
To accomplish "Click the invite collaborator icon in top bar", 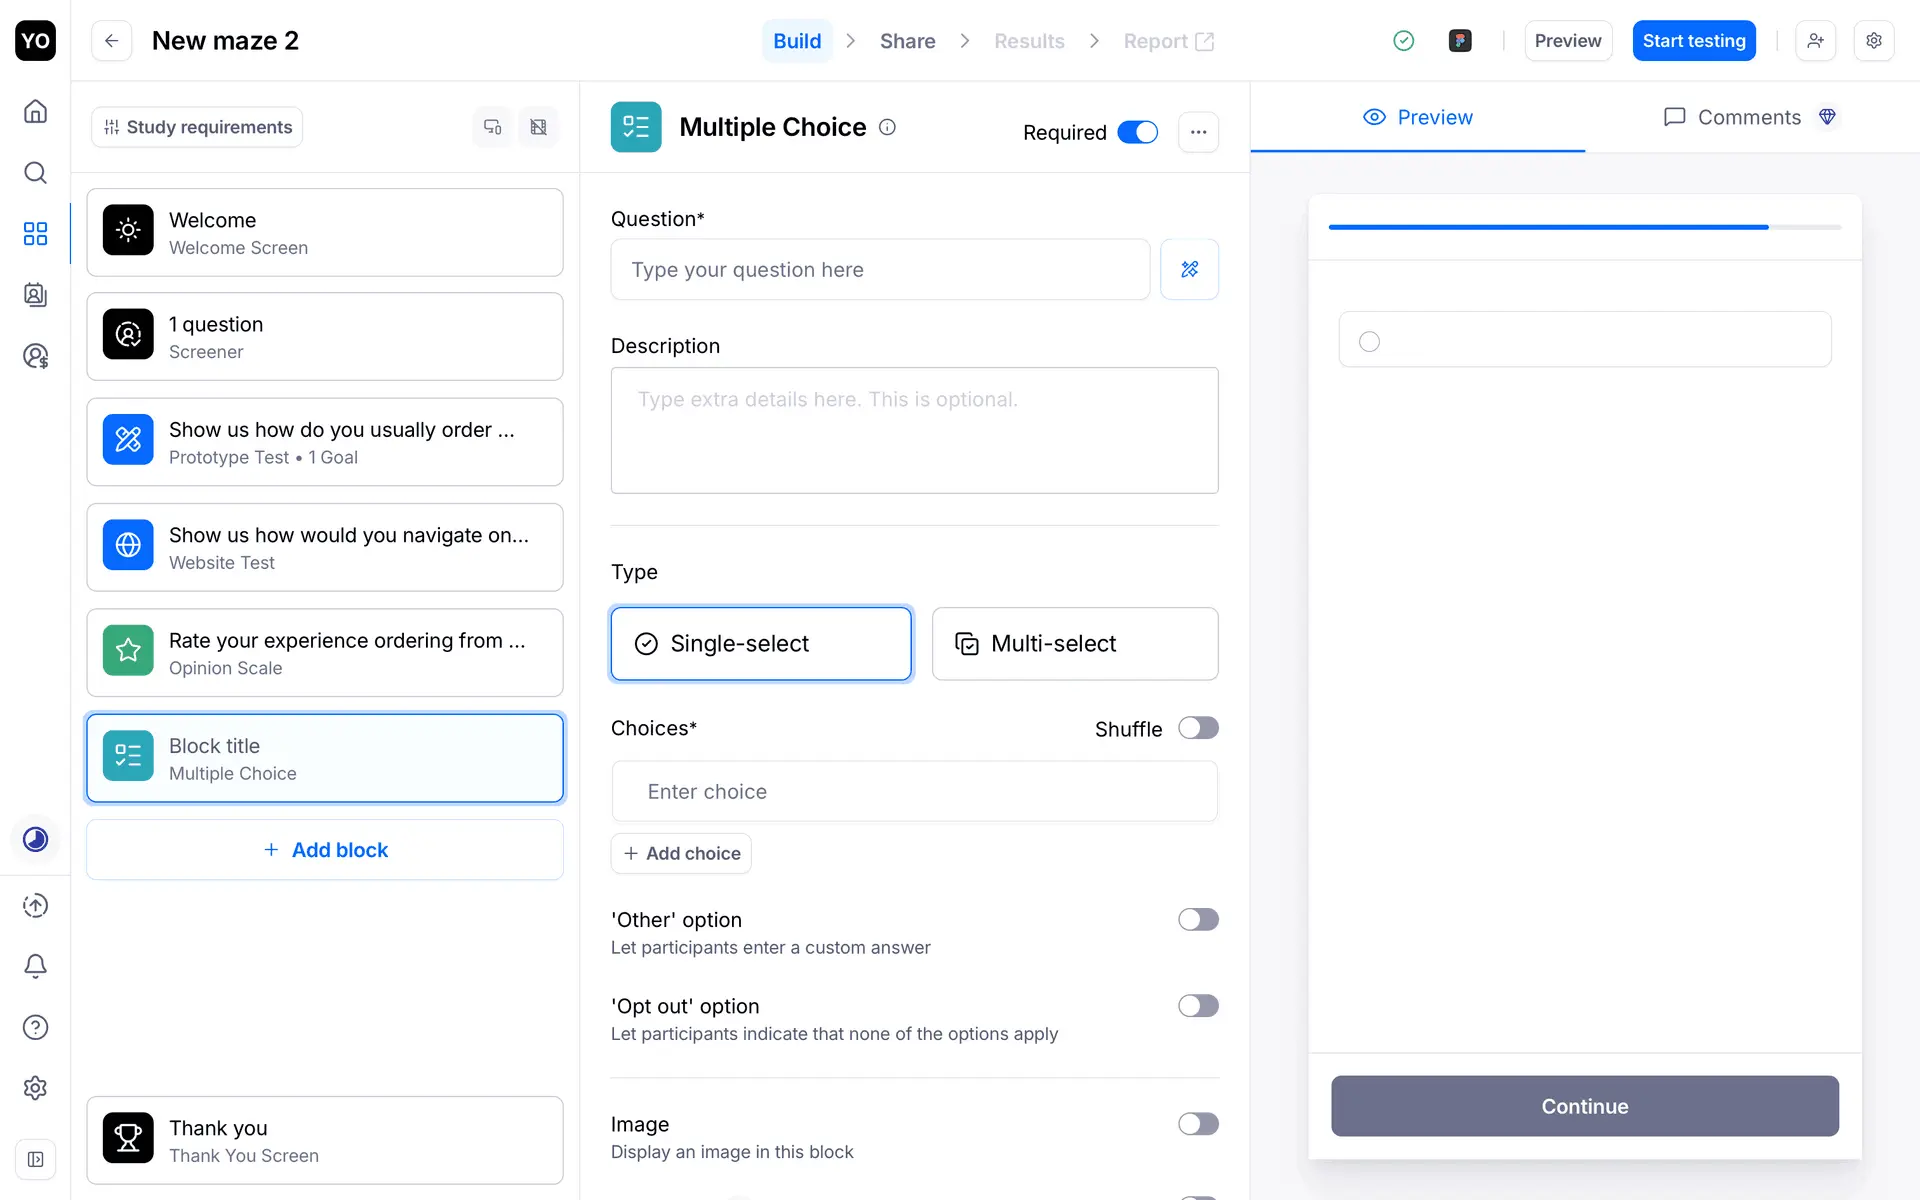I will click(1815, 41).
